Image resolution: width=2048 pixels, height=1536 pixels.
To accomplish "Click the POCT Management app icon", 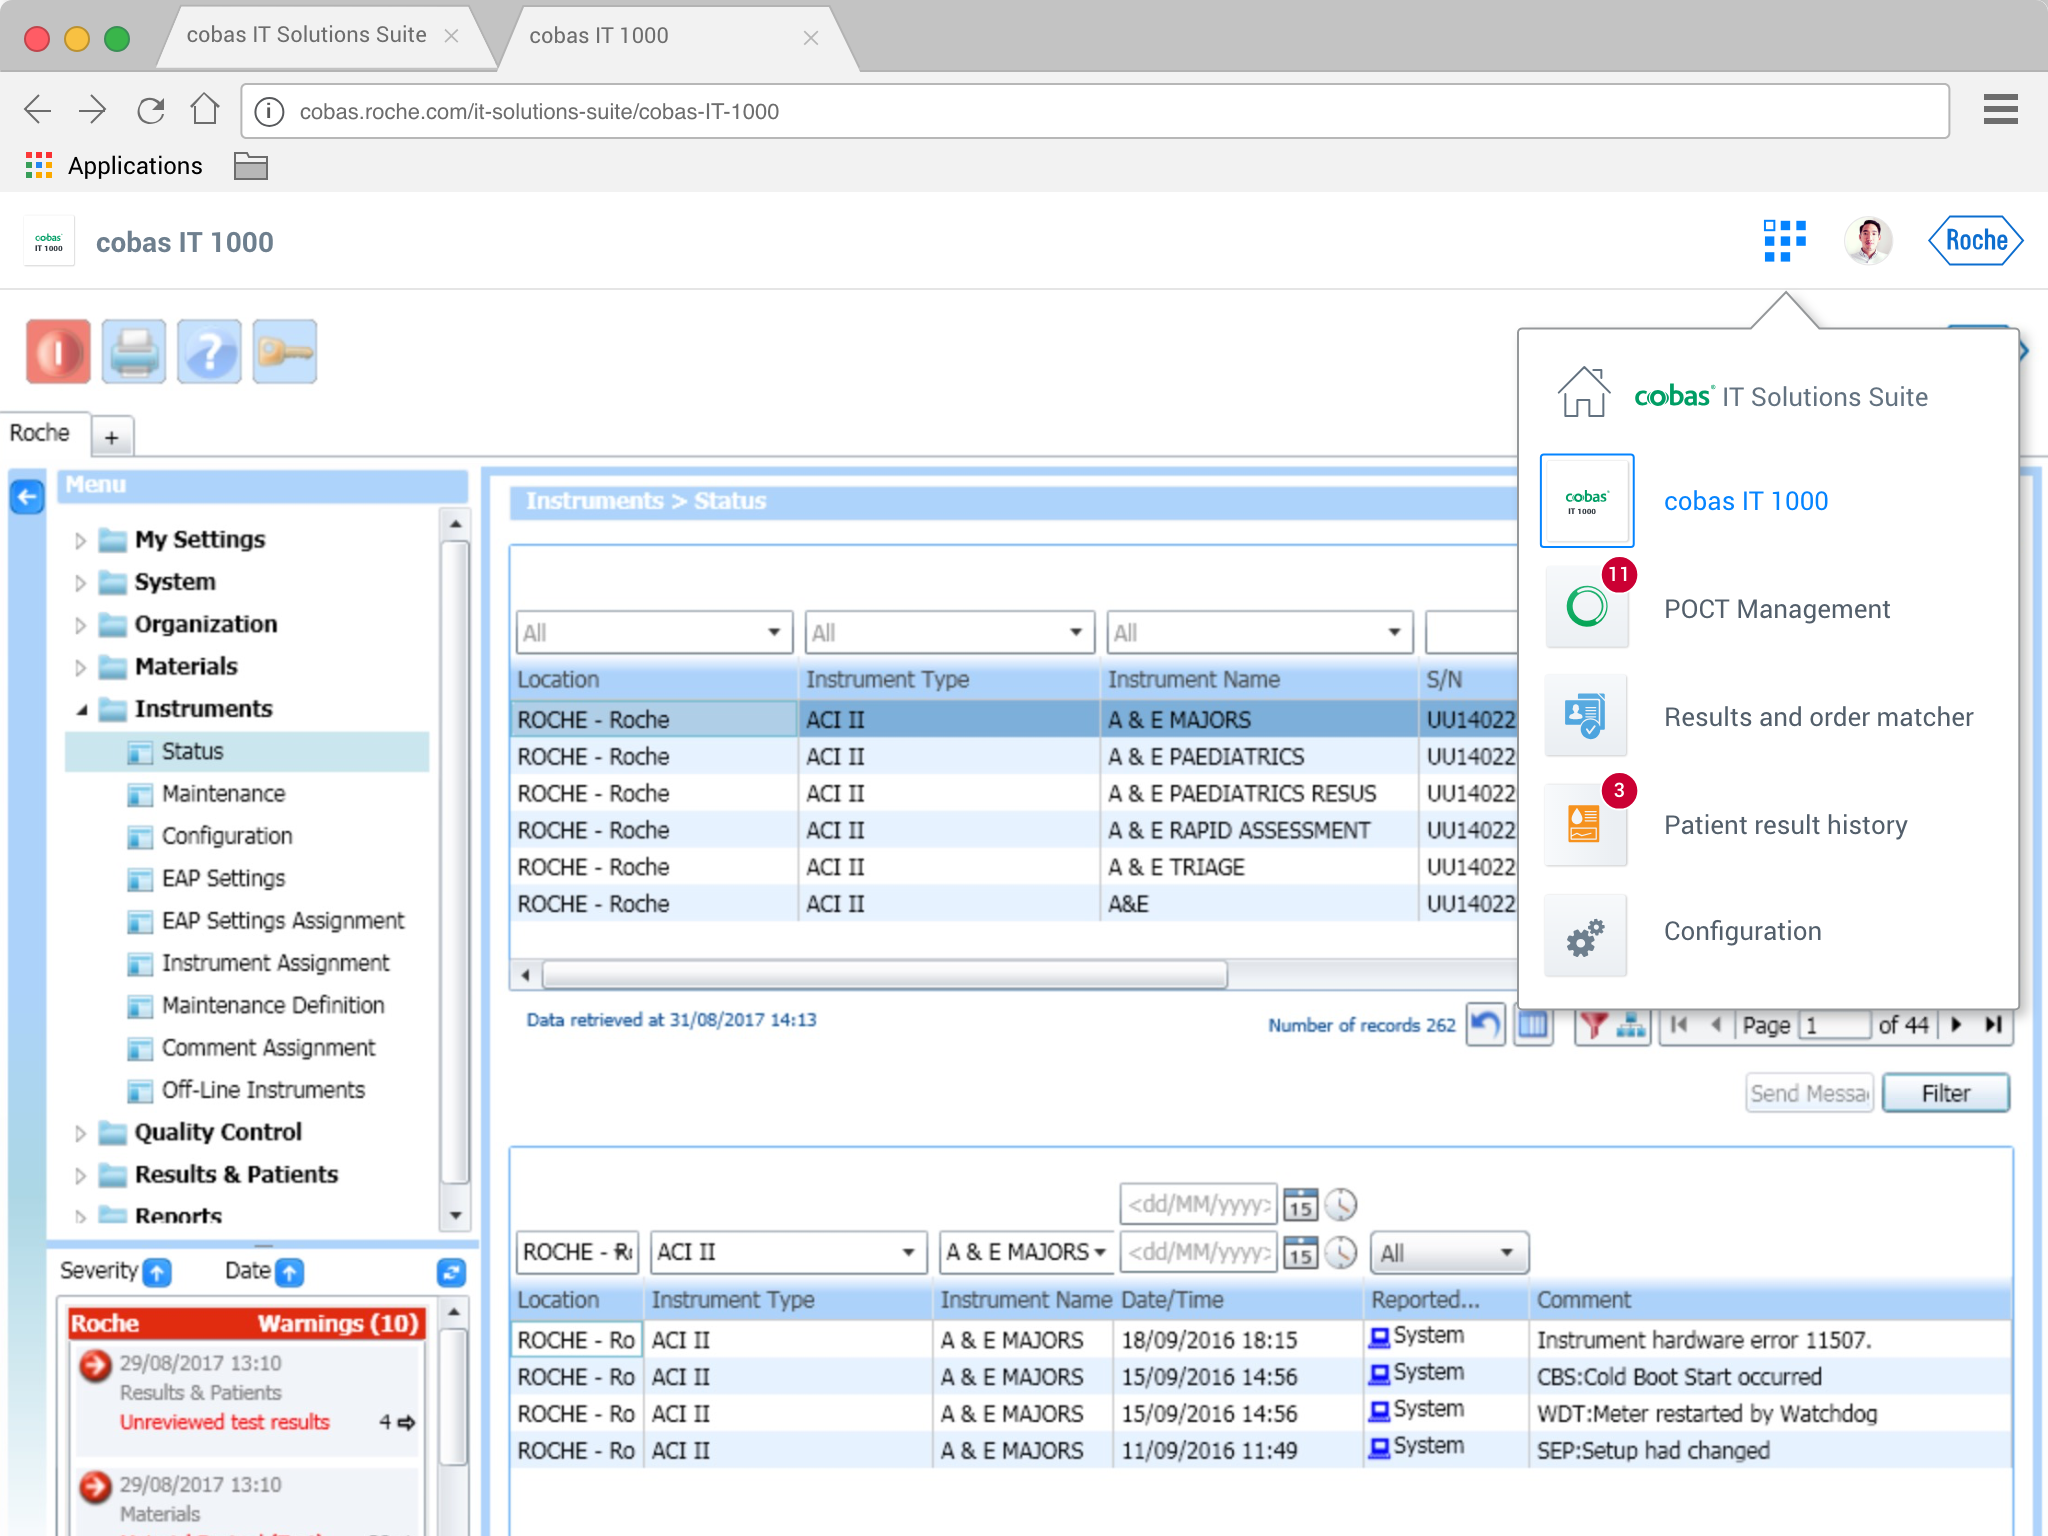I will click(1586, 607).
